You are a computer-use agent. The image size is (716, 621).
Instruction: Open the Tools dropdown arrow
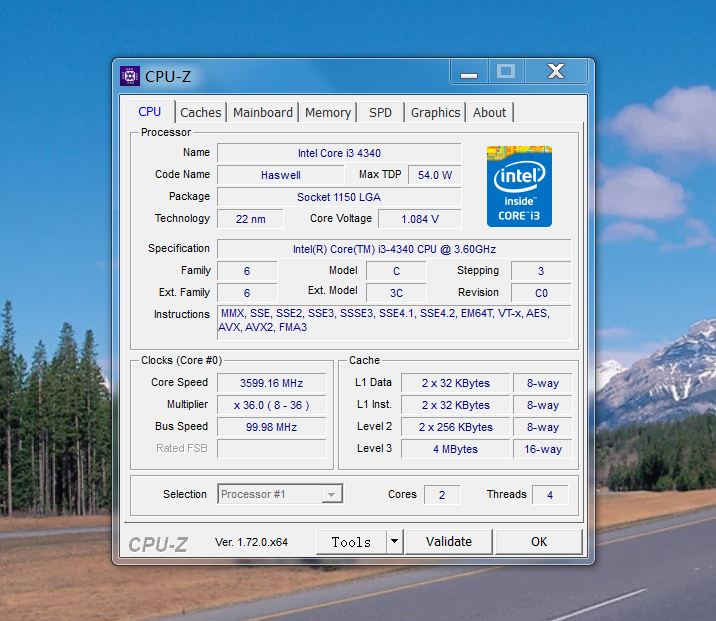tap(394, 541)
